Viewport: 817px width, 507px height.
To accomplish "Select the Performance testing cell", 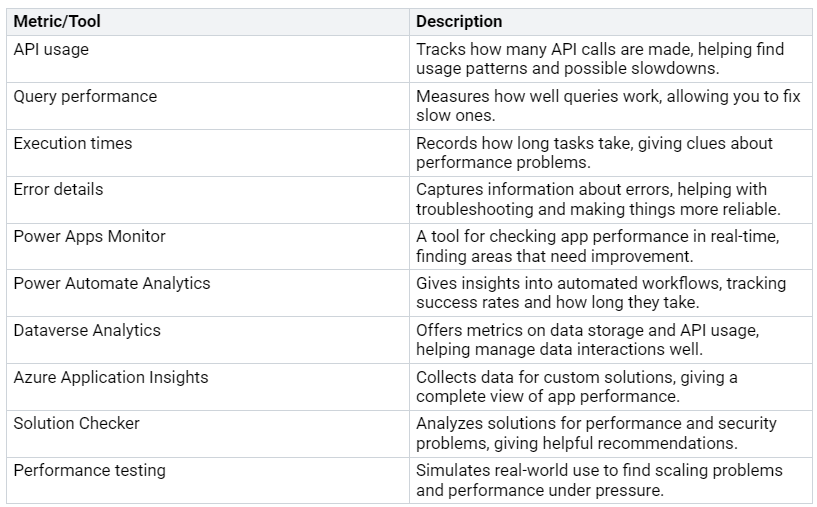I will pyautogui.click(x=89, y=470).
